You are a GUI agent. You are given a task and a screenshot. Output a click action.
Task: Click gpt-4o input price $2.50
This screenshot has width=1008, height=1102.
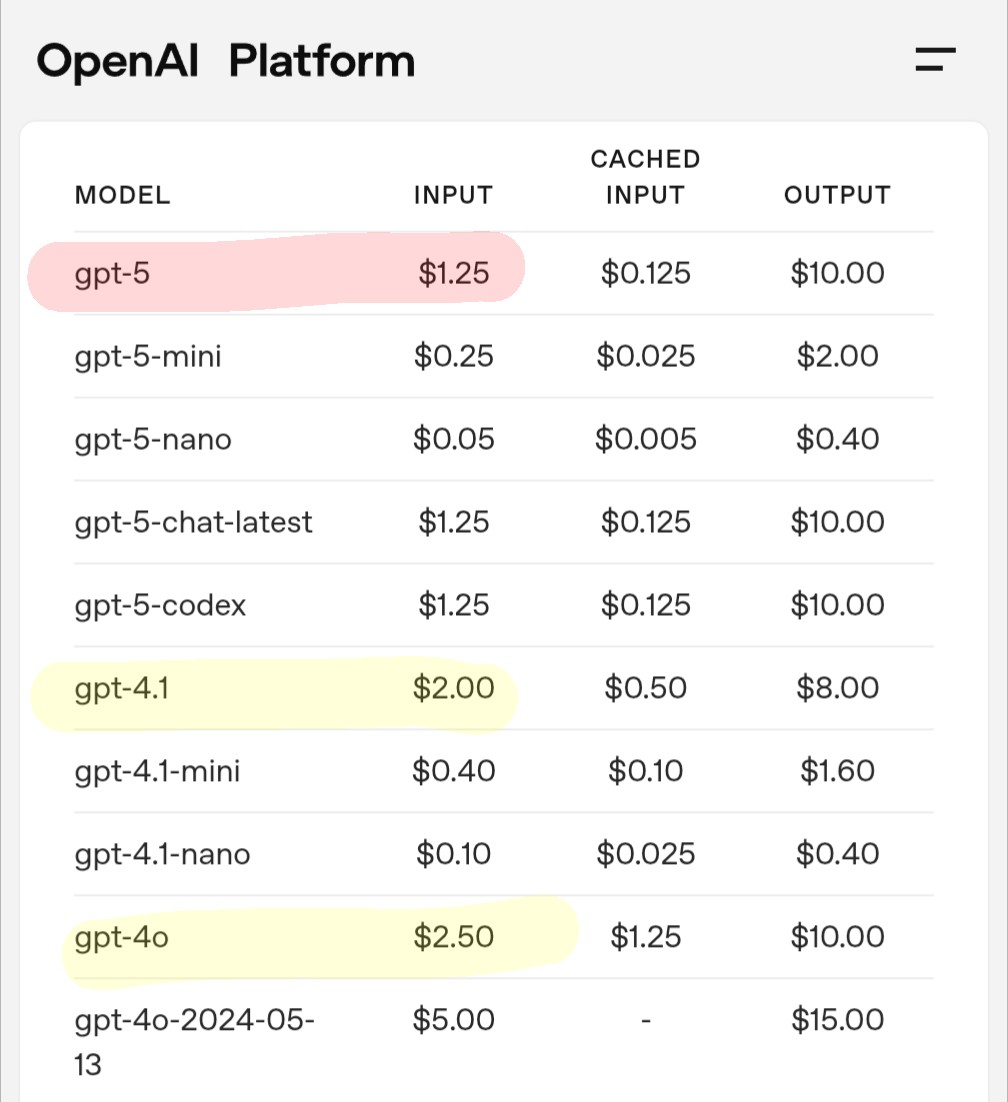pyautogui.click(x=453, y=937)
